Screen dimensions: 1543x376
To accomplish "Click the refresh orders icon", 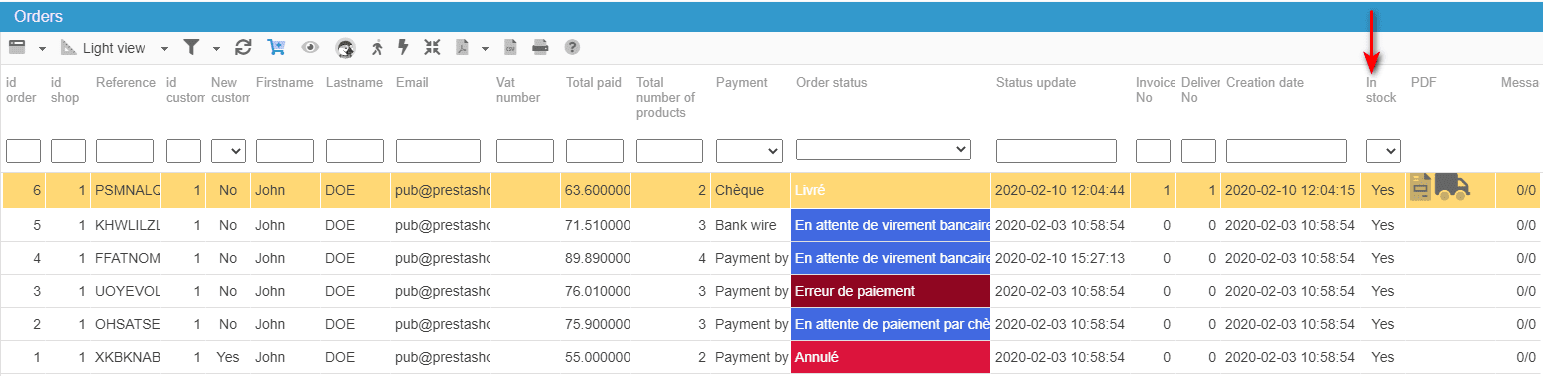I will tap(243, 47).
